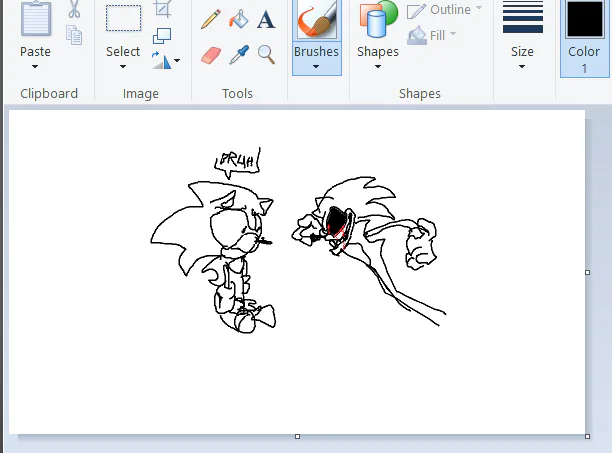Open the shape Outline dropdown

pyautogui.click(x=445, y=10)
